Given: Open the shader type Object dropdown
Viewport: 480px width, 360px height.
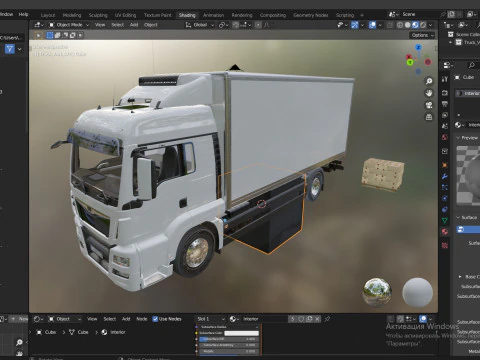Looking at the screenshot, I should pos(64,319).
